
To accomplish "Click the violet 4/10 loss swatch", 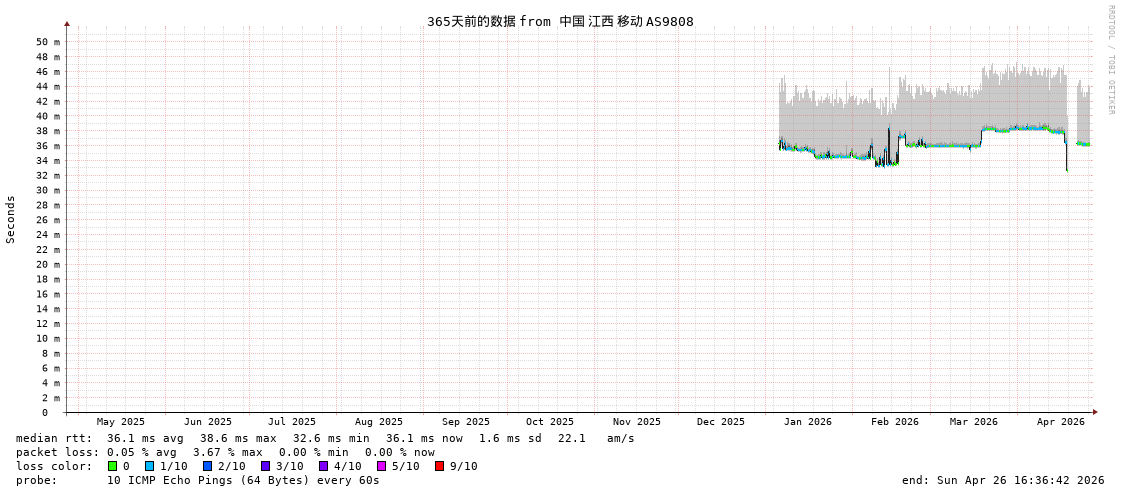I will click(324, 466).
